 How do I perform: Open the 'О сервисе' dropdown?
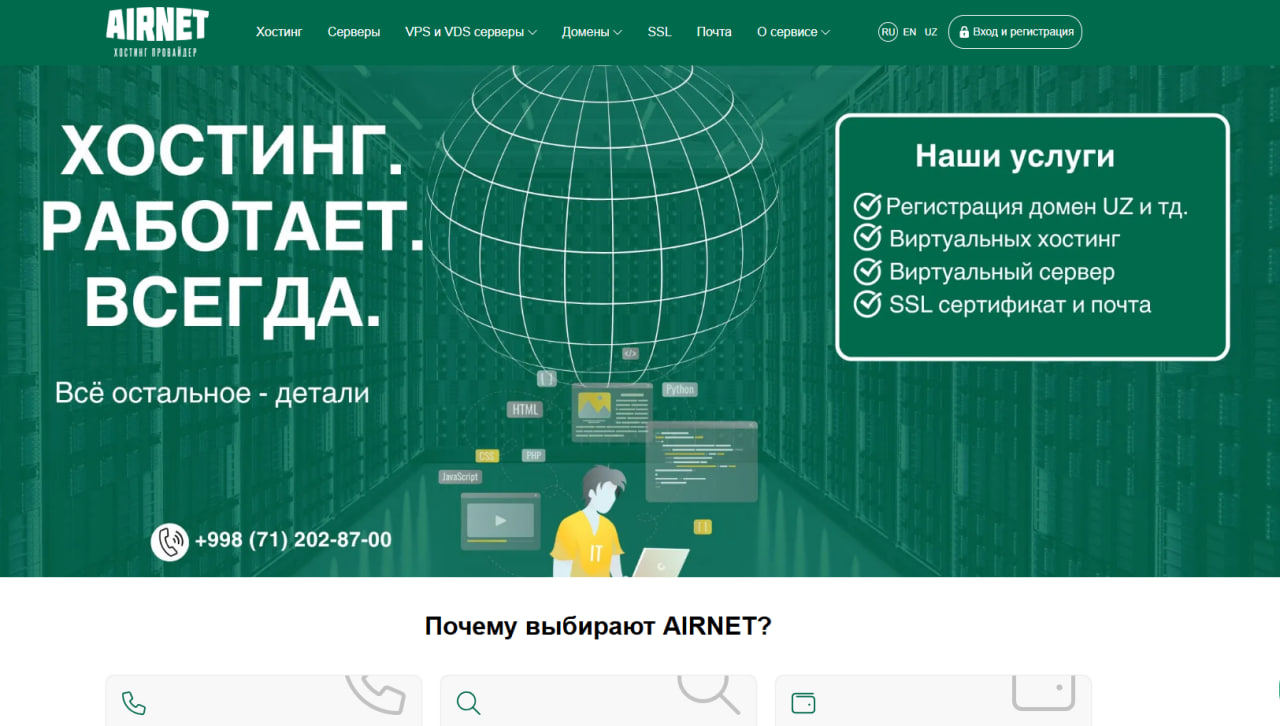793,31
